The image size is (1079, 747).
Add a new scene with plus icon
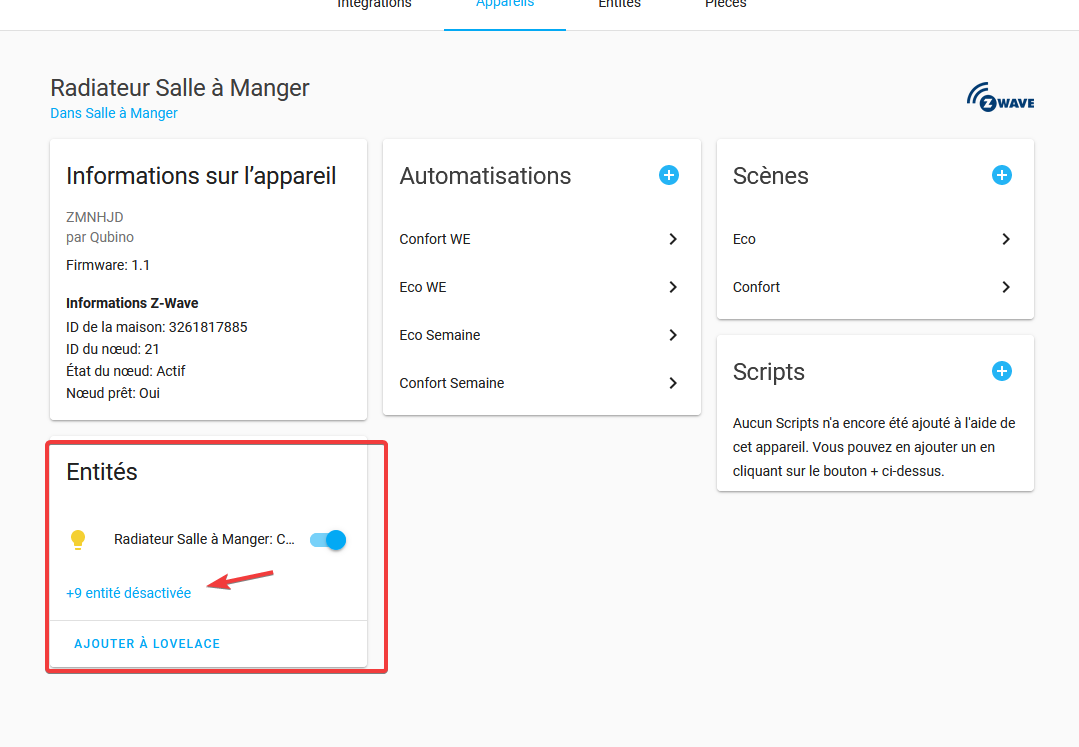[1002, 175]
